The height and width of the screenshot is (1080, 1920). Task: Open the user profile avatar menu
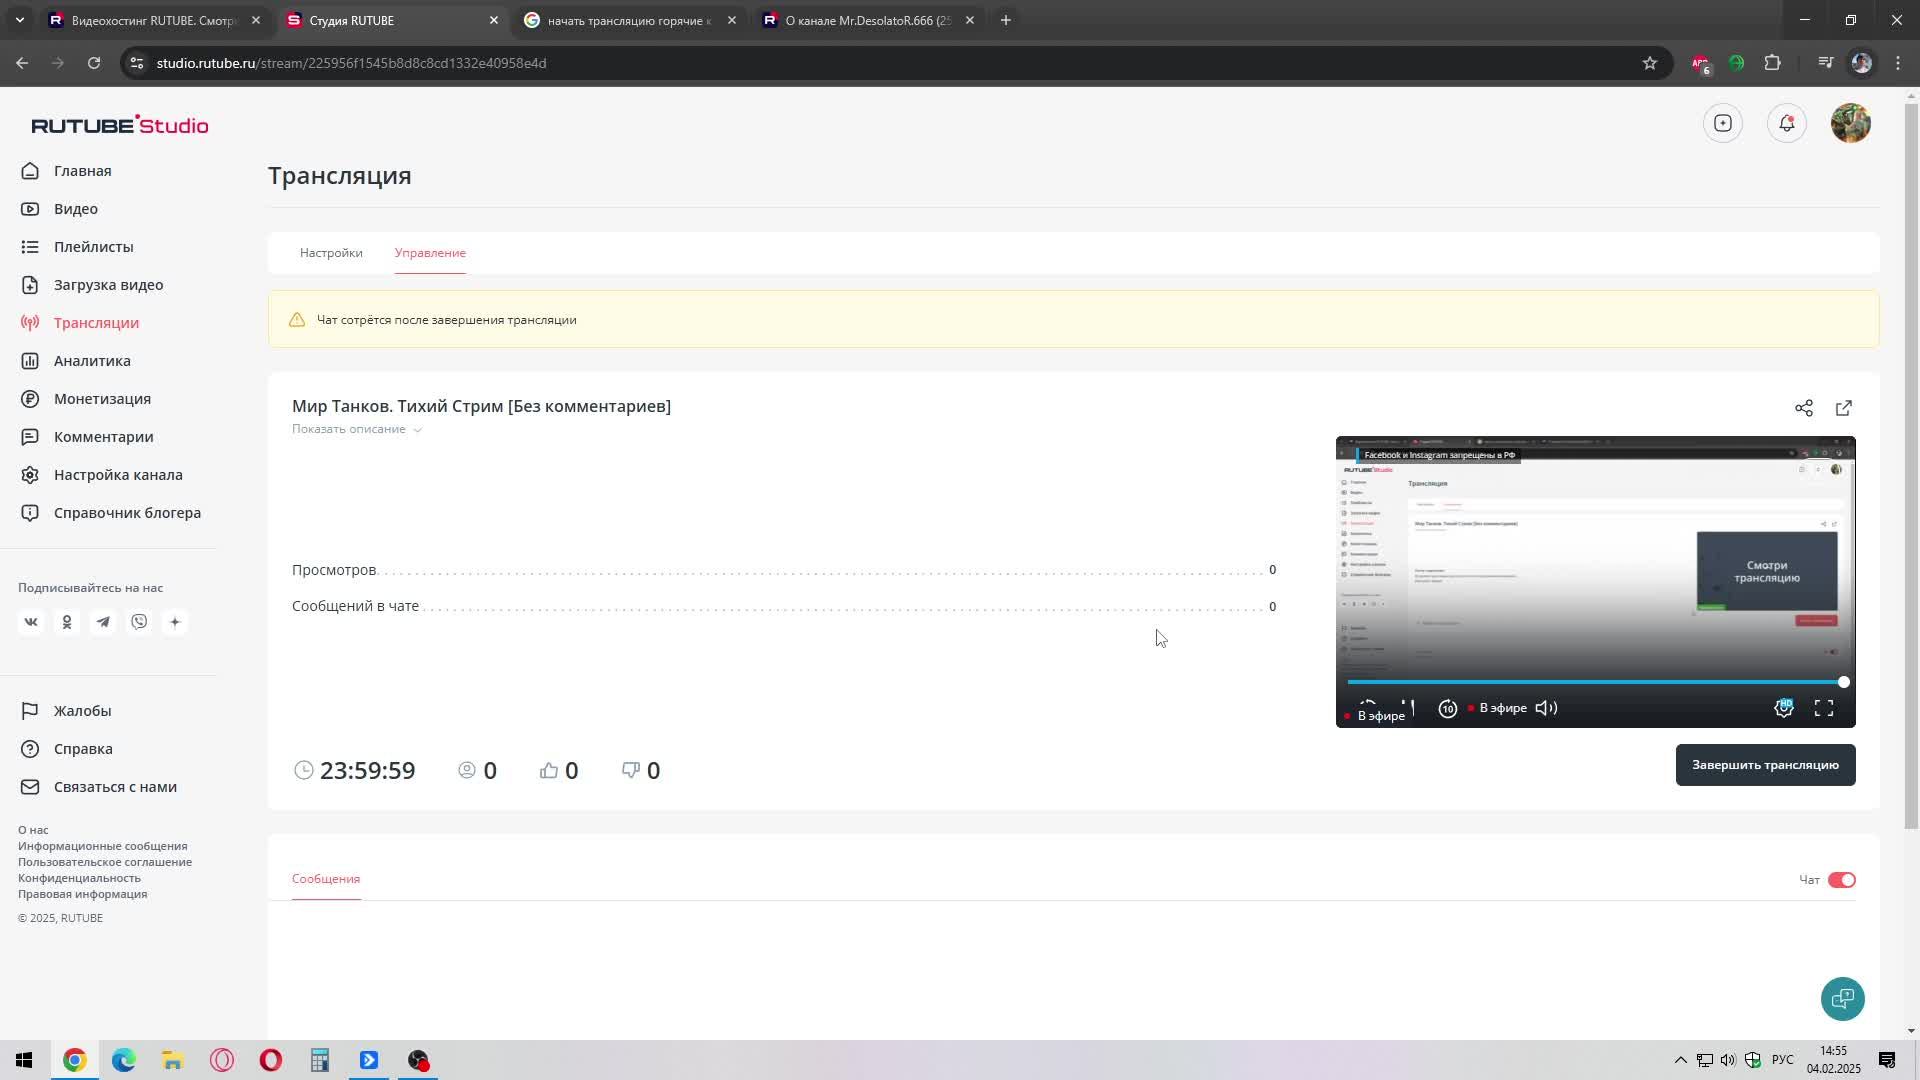[x=1850, y=123]
